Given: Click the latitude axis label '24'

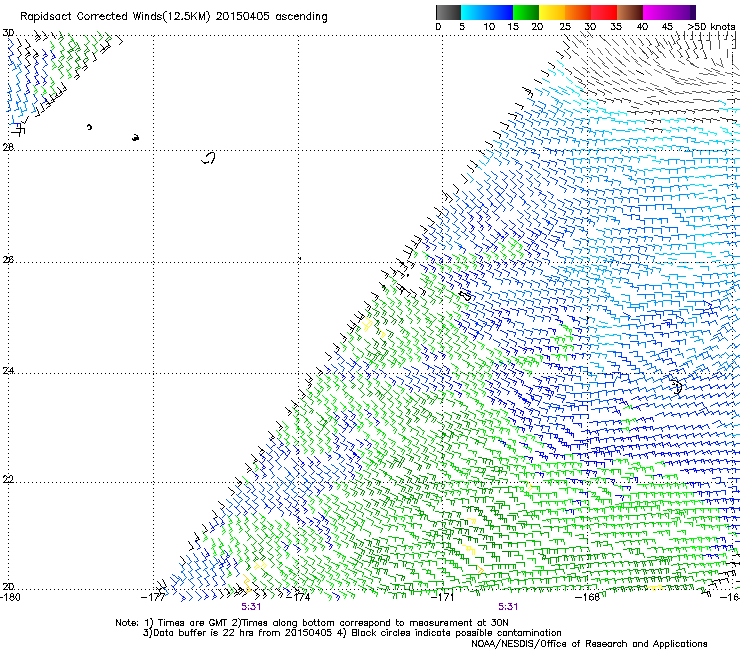Looking at the screenshot, I should click(x=8, y=371).
